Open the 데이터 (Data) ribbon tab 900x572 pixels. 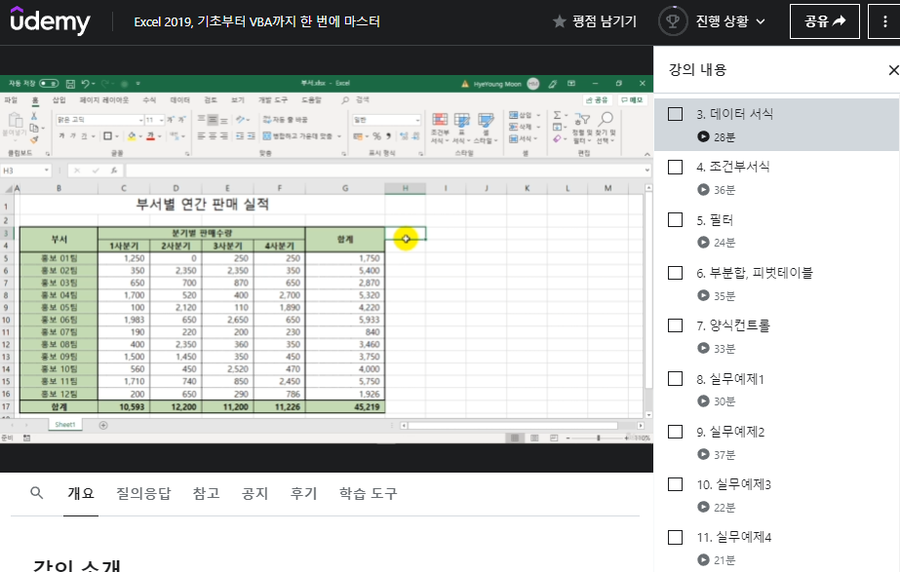click(180, 100)
